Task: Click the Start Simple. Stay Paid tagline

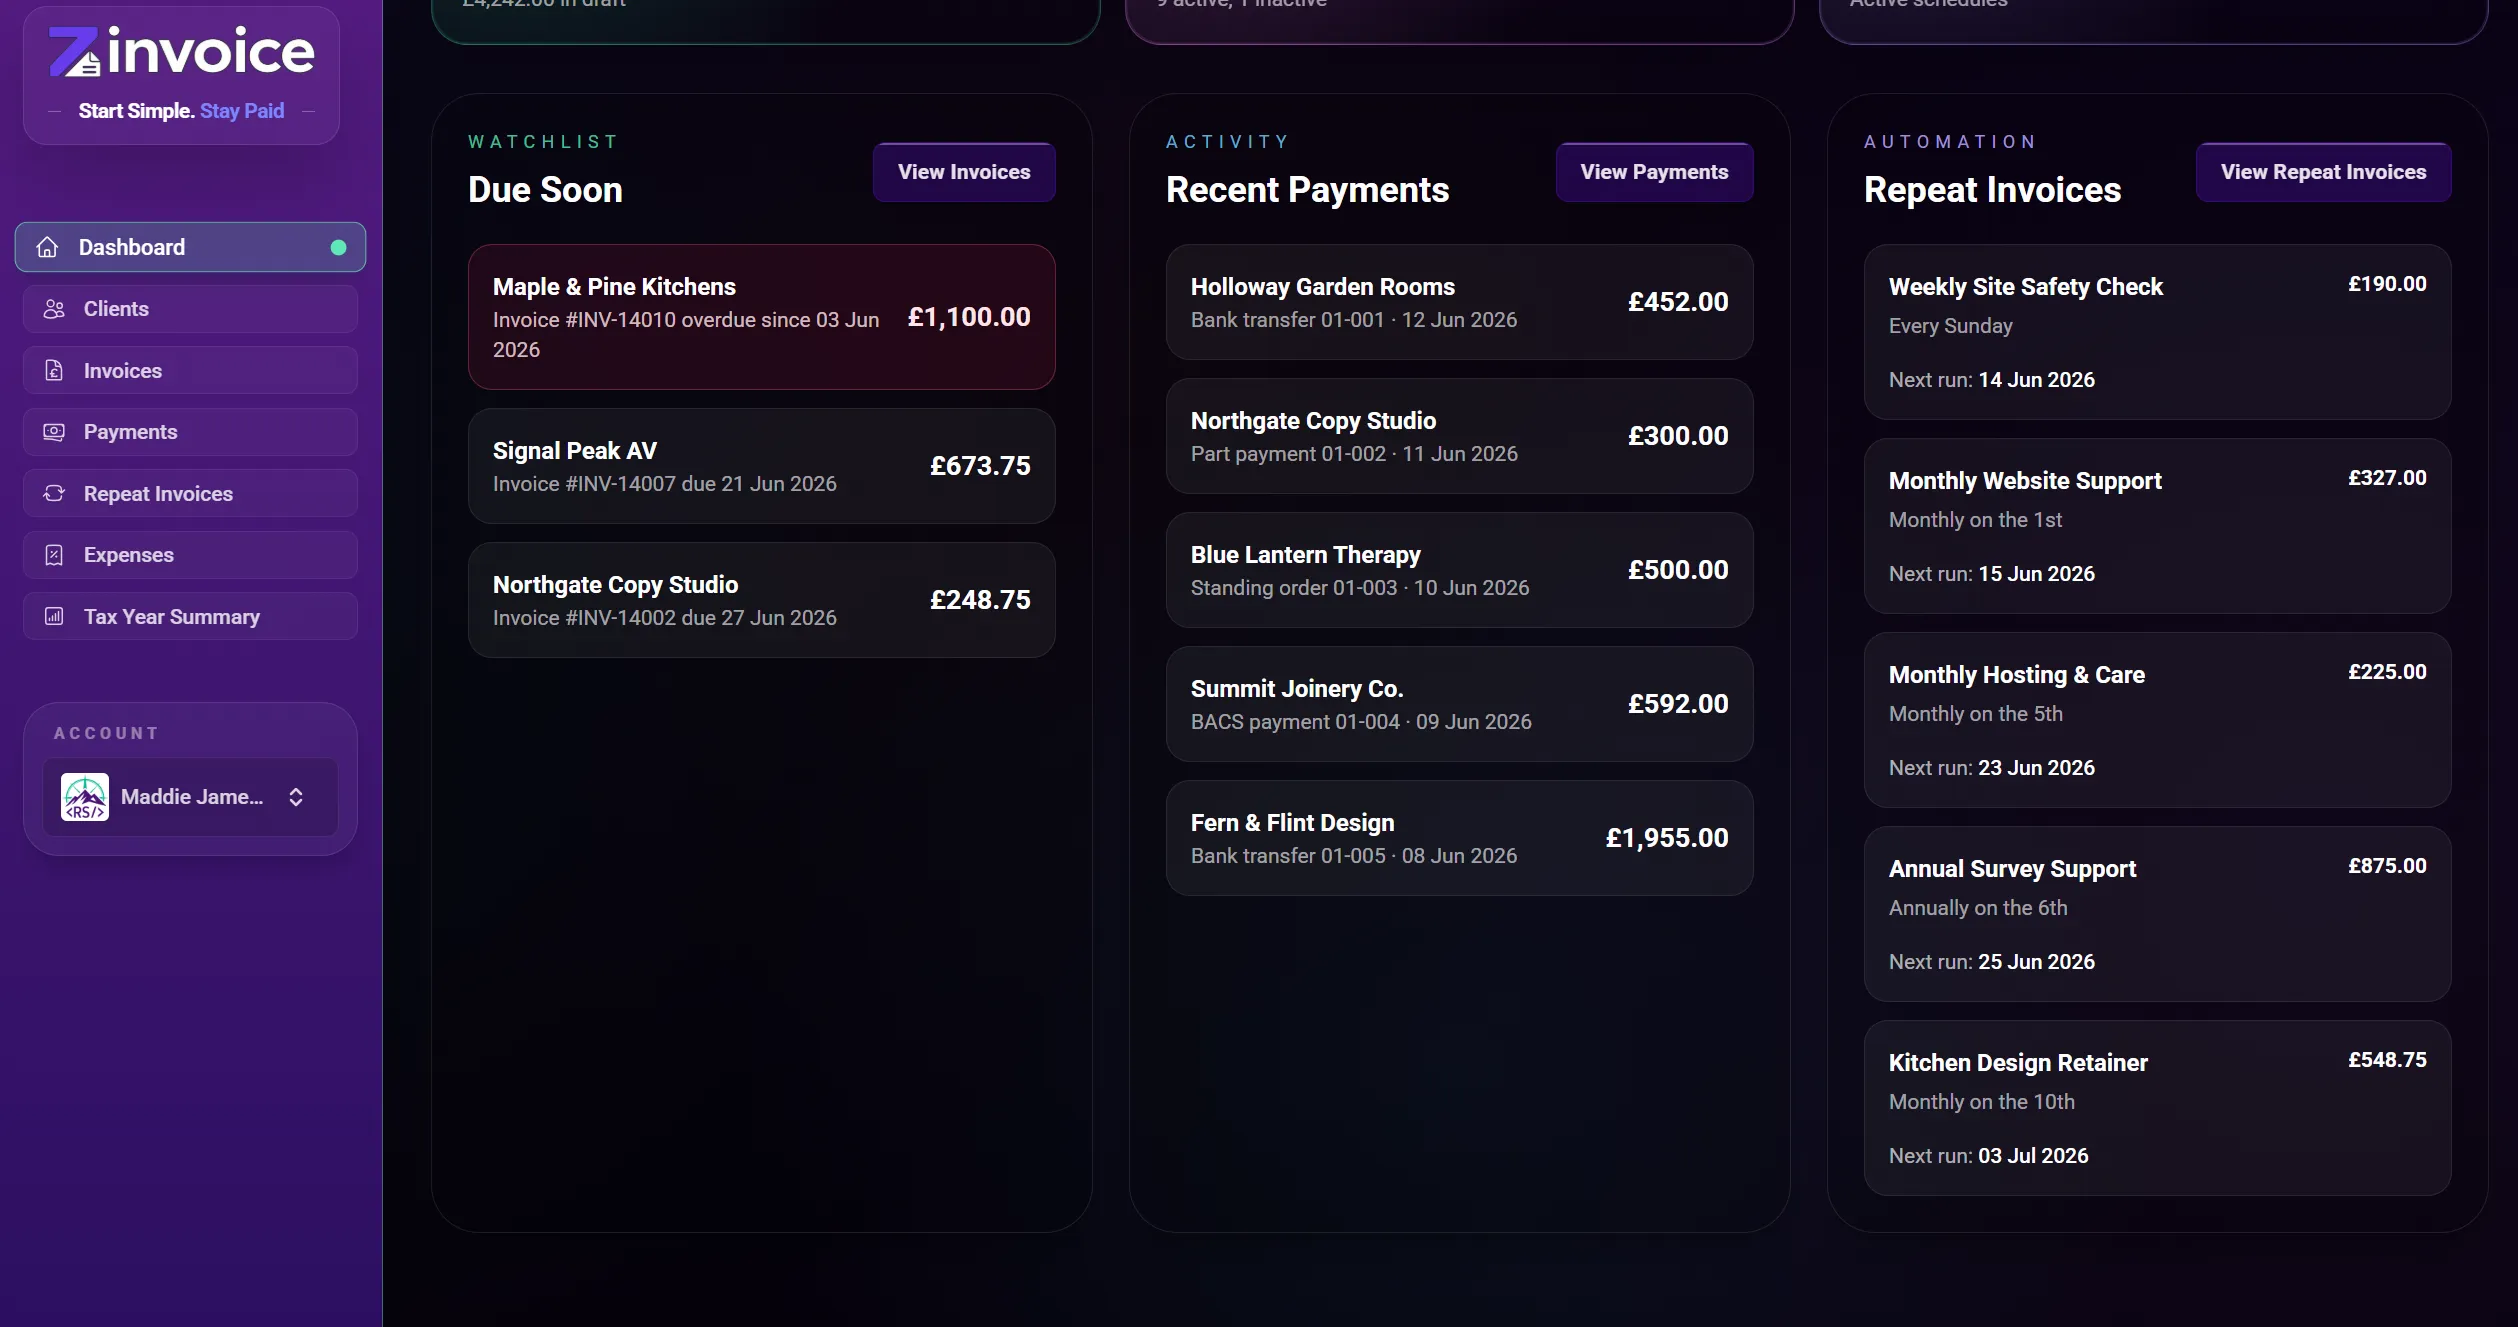Action: pos(181,111)
